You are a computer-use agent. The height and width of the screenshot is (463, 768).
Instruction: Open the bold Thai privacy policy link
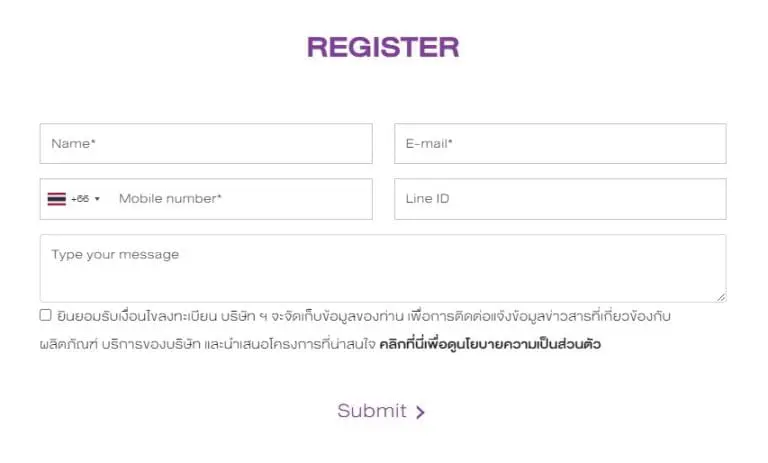[x=490, y=344]
